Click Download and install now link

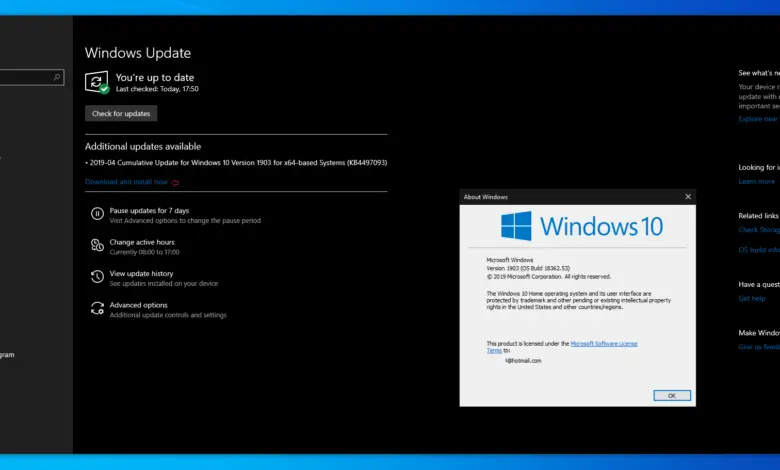(x=126, y=182)
